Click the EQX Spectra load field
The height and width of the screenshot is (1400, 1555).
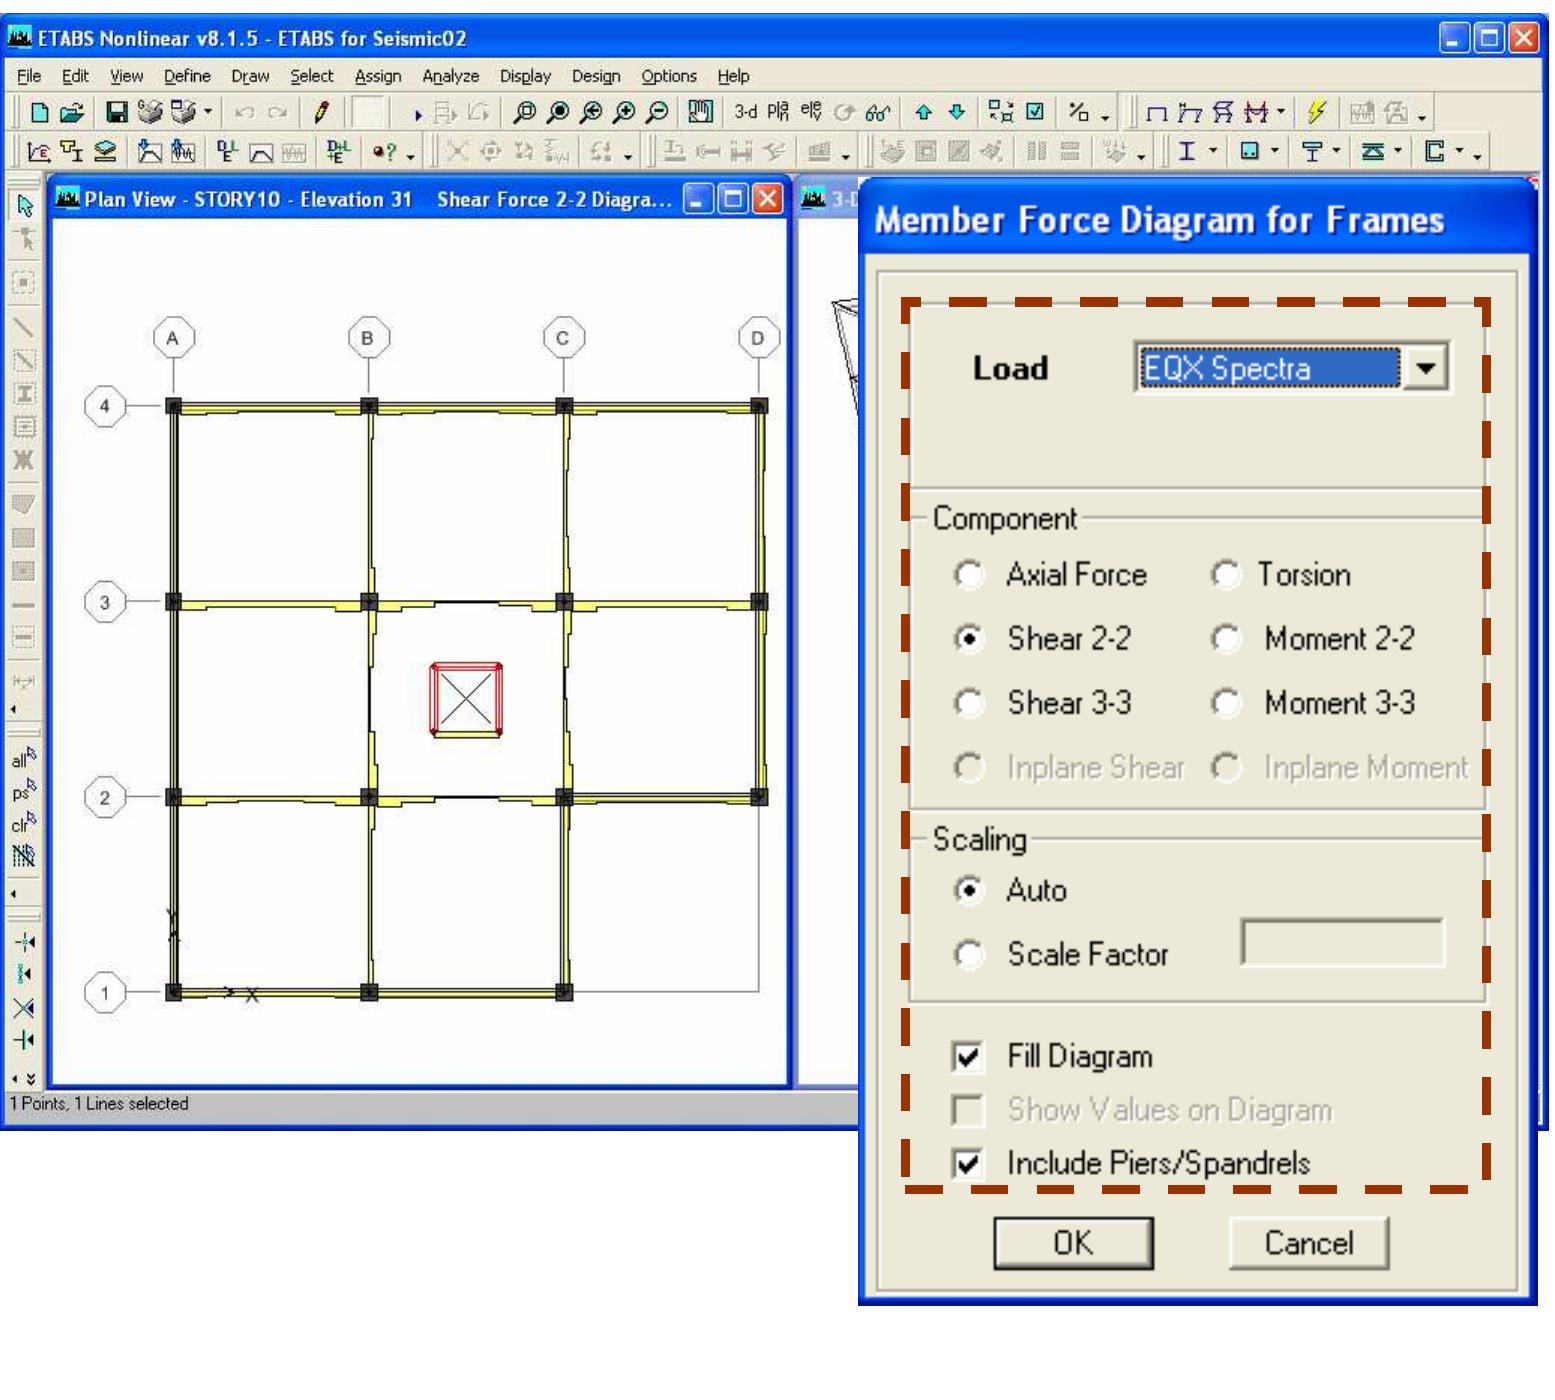coord(1270,368)
